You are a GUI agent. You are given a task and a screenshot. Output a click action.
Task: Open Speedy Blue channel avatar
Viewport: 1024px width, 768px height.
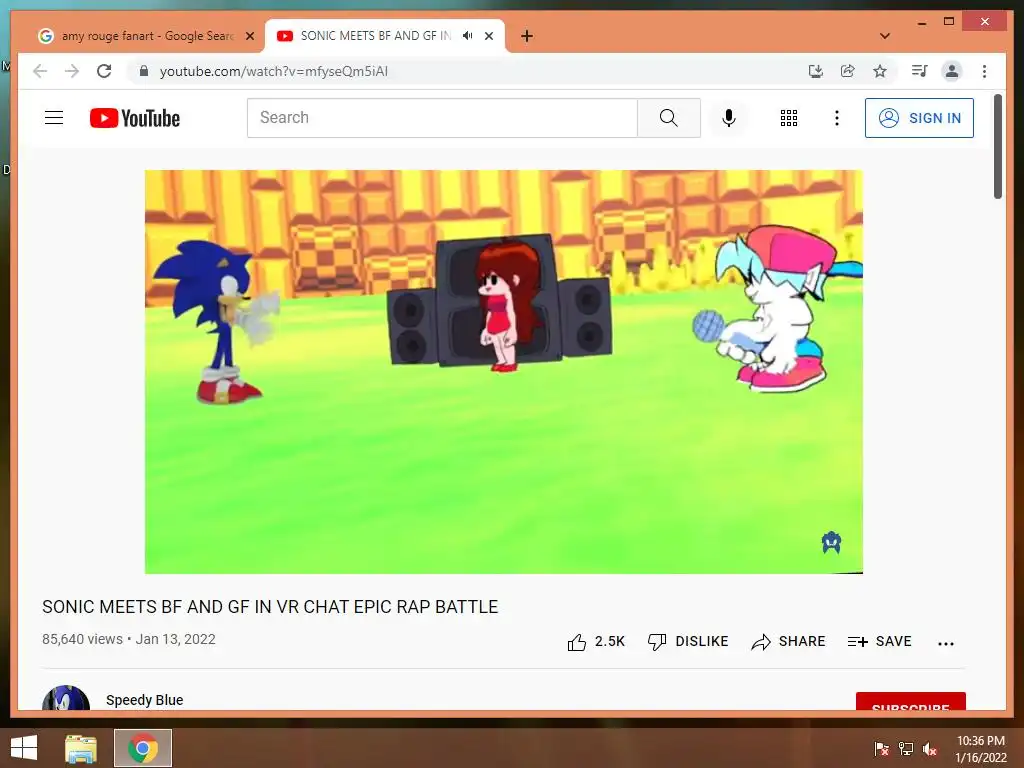tap(66, 699)
